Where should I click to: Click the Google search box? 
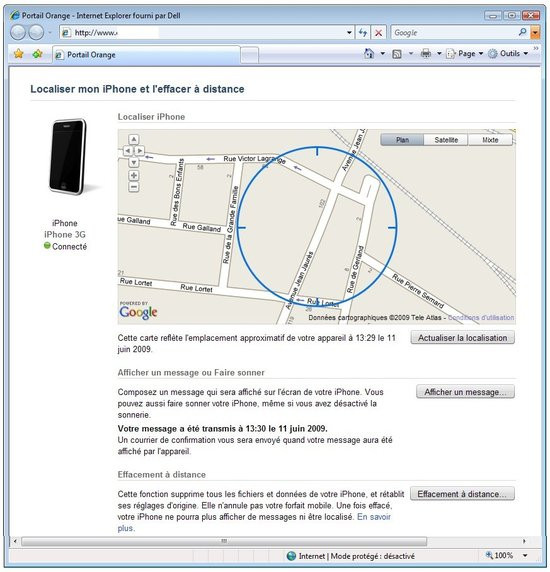pyautogui.click(x=454, y=32)
